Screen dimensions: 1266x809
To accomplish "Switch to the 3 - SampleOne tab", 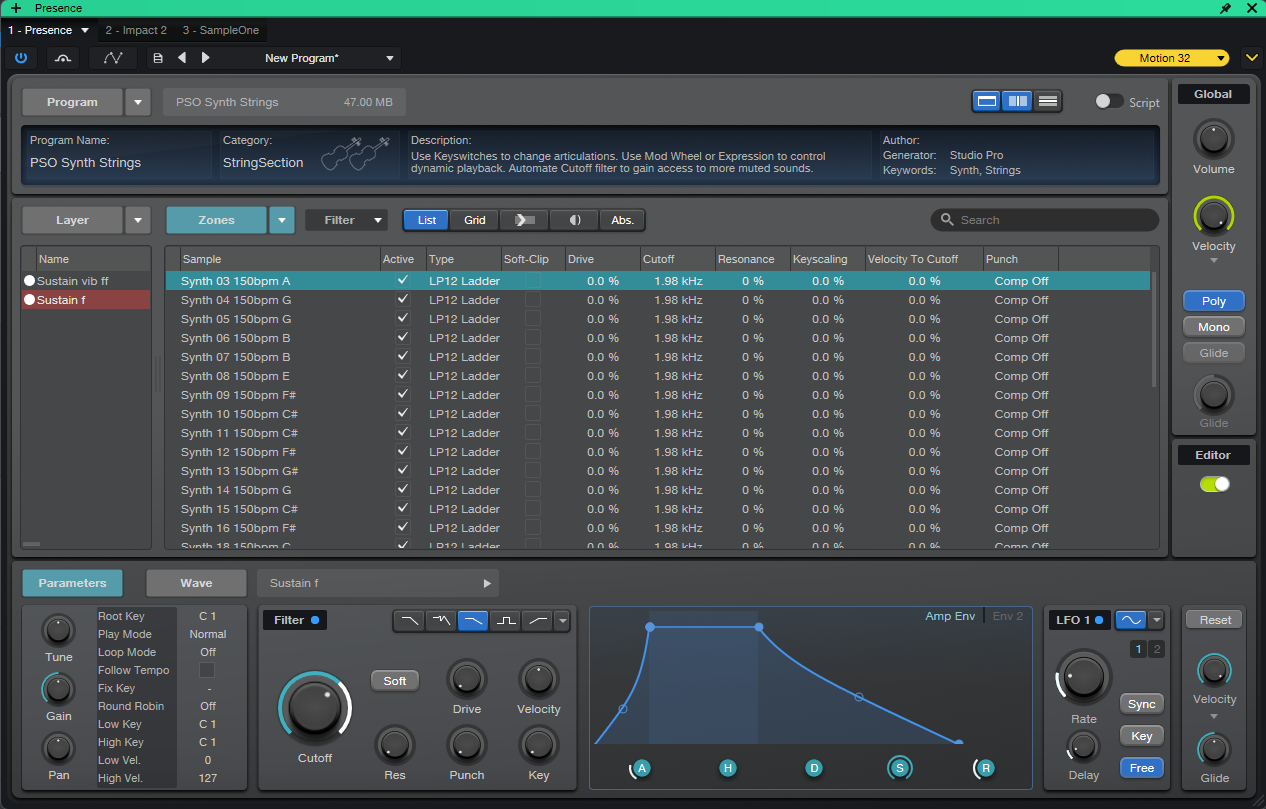I will (x=221, y=31).
